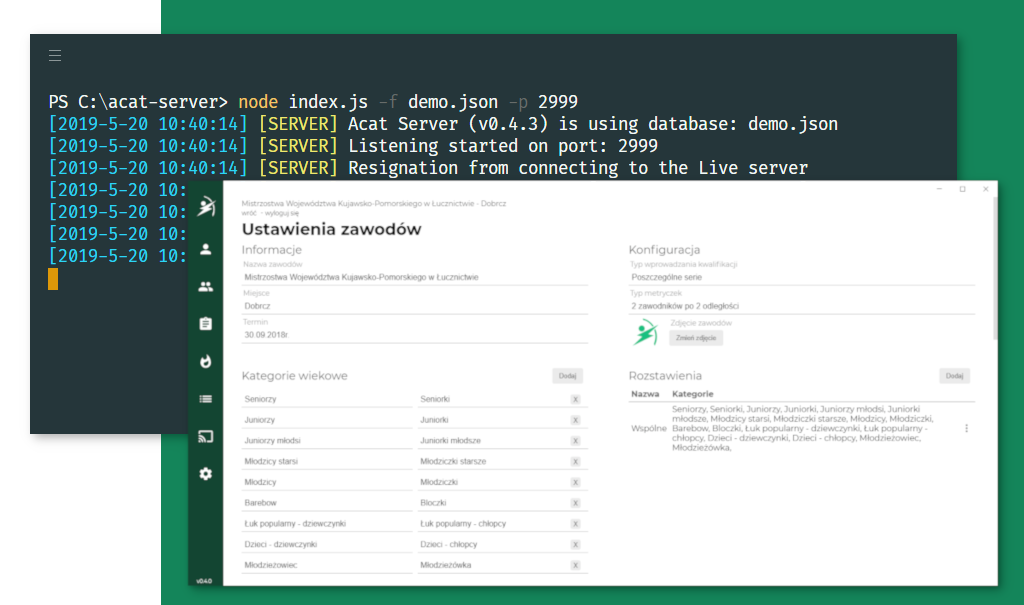Open the group of people sidebar icon
Viewport: 1024px width, 605px height.
pyautogui.click(x=206, y=287)
